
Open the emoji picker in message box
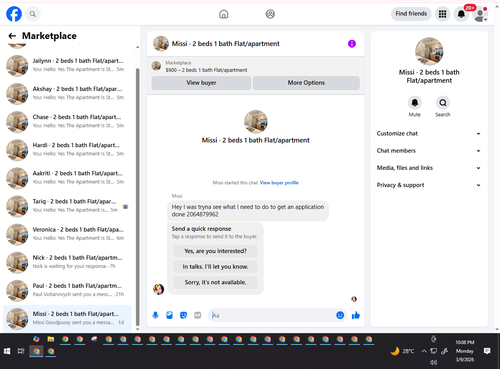point(340,315)
